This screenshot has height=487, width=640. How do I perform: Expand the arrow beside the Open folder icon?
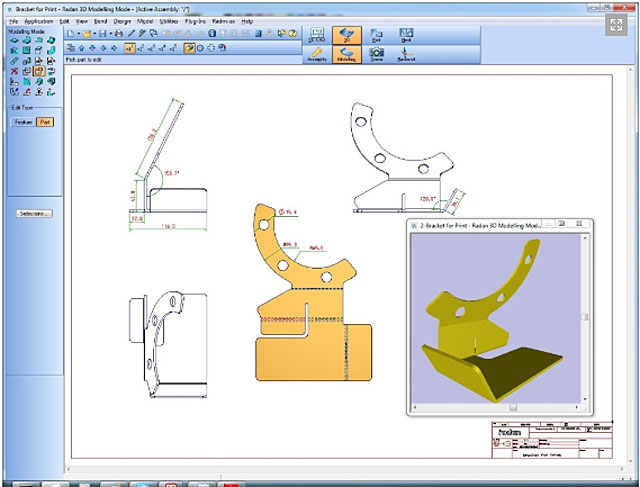pos(94,33)
